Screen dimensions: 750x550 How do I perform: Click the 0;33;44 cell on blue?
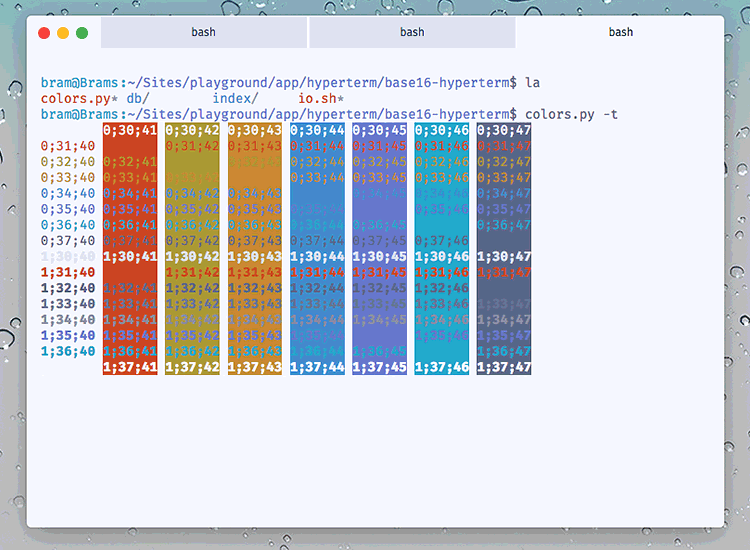click(x=317, y=177)
